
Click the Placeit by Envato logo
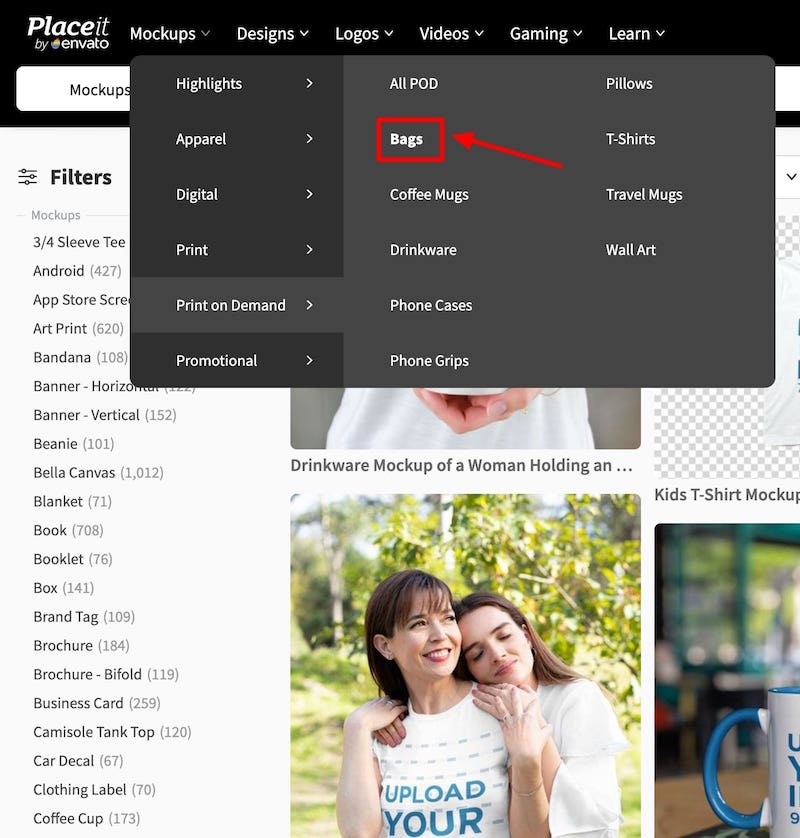pos(67,33)
